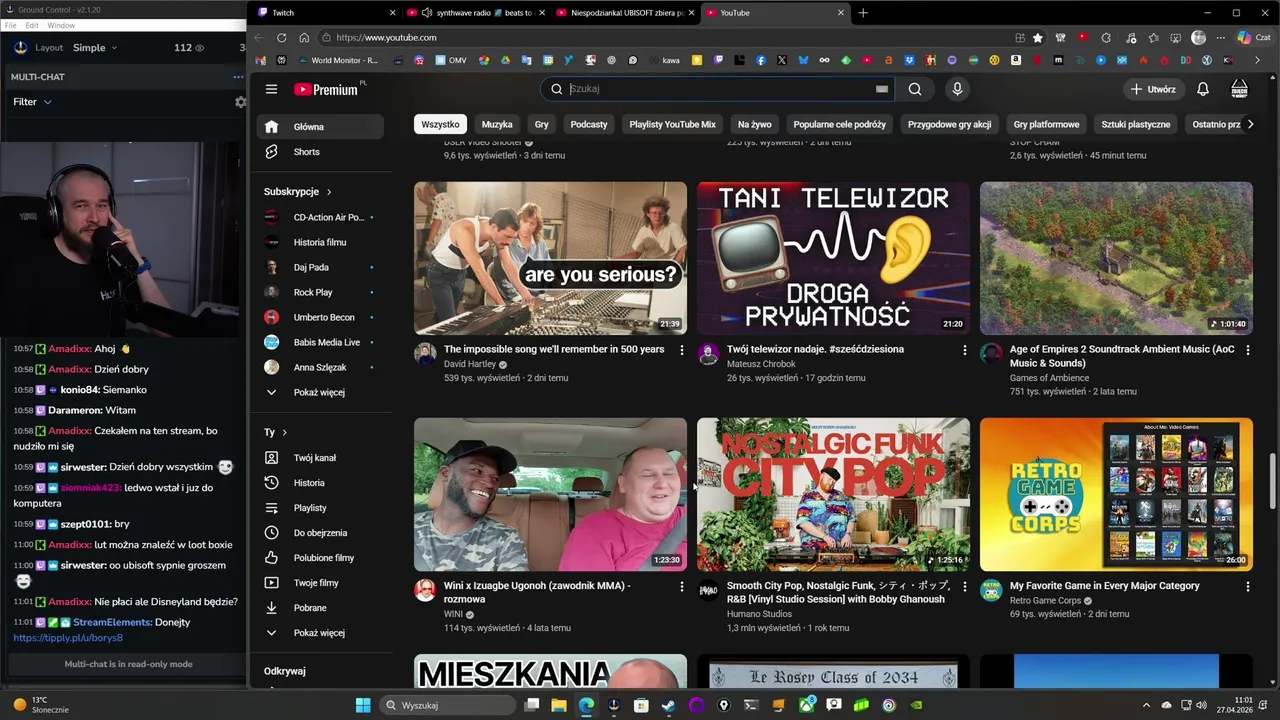Open options for 'The impossible song' video
The image size is (1280, 720).
[682, 350]
